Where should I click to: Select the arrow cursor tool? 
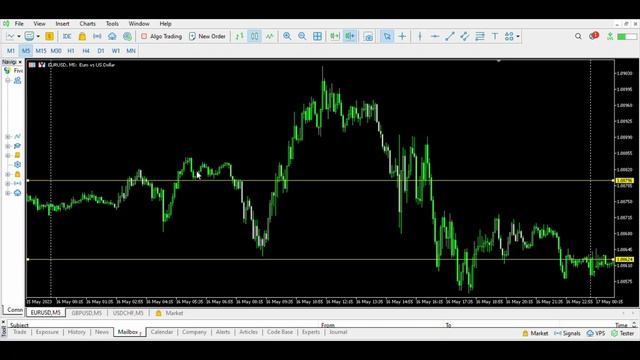click(x=387, y=36)
